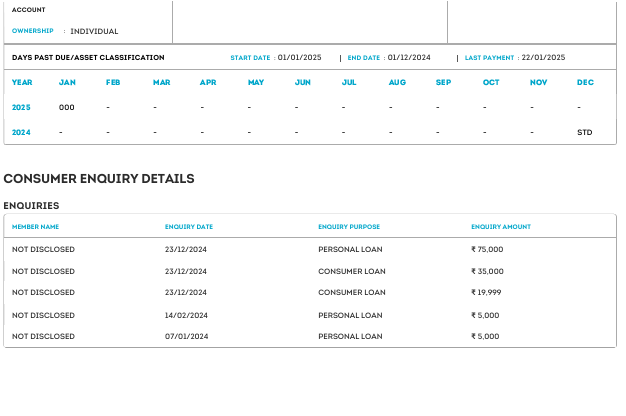Click the Enquiry Purpose column header

point(349,227)
